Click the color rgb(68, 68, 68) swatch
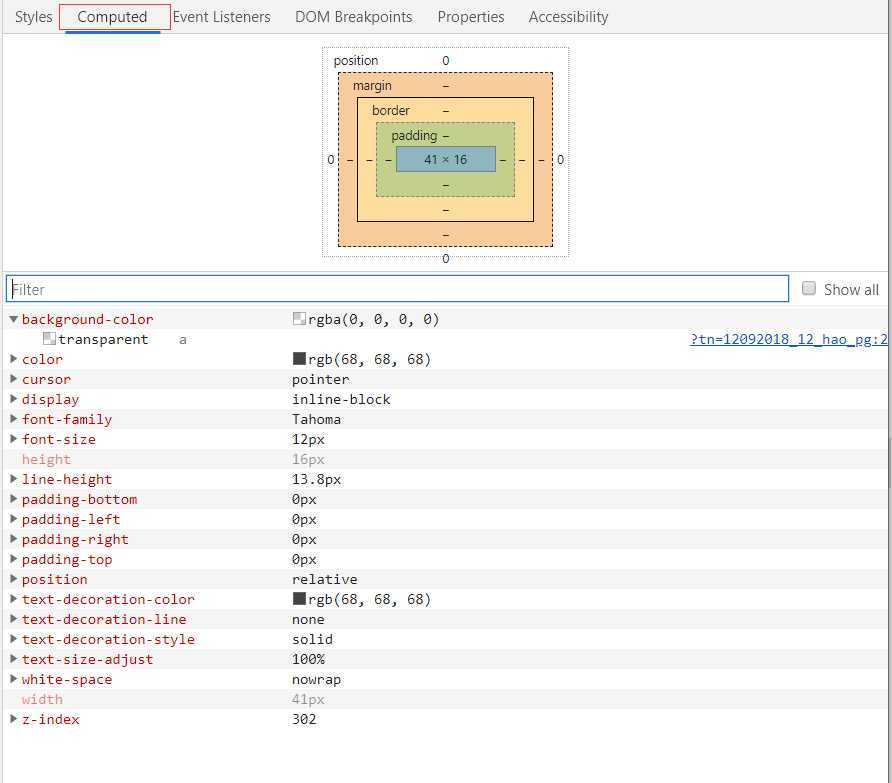Screen dimensions: 892x783 pyautogui.click(x=299, y=358)
